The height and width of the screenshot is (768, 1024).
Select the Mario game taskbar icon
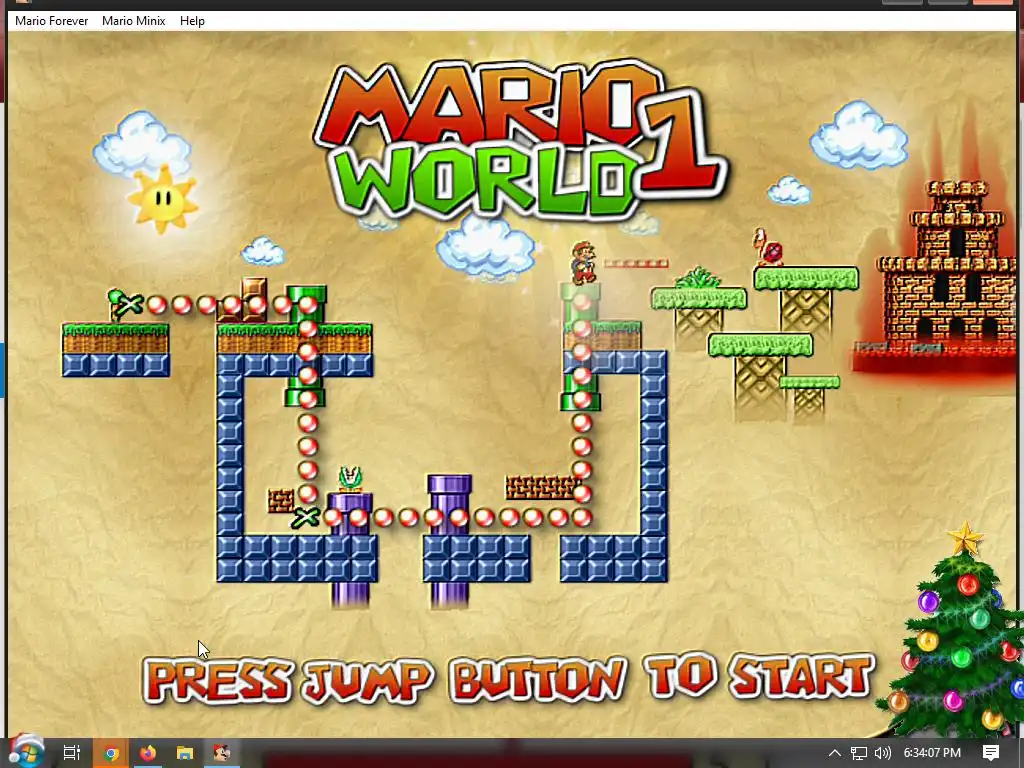222,753
